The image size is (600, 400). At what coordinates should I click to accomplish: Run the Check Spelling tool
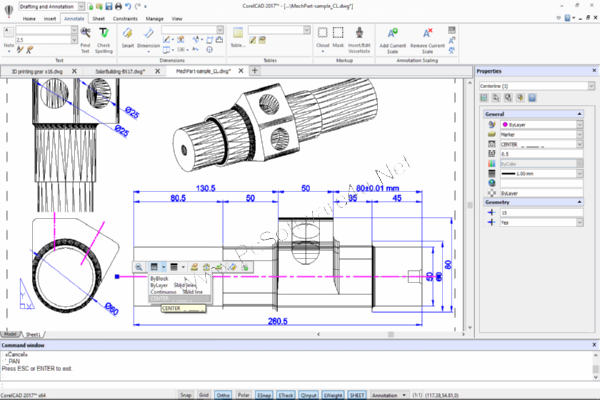[x=104, y=33]
